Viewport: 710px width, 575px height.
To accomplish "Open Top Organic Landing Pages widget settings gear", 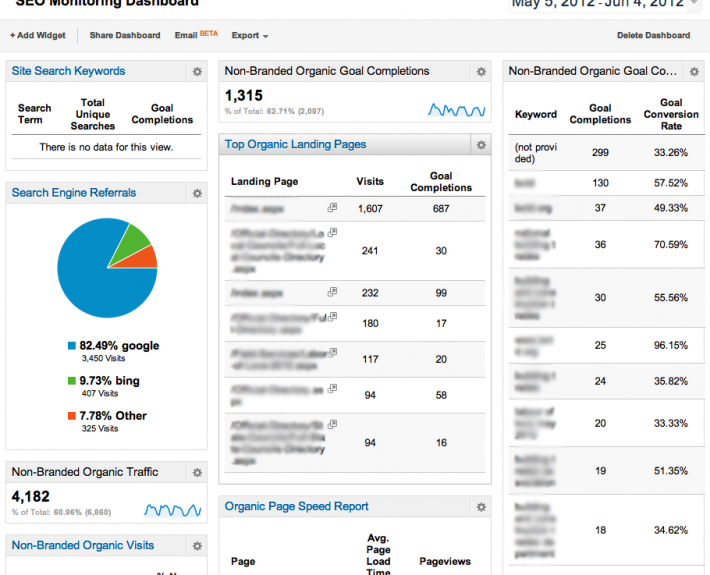I will point(481,145).
